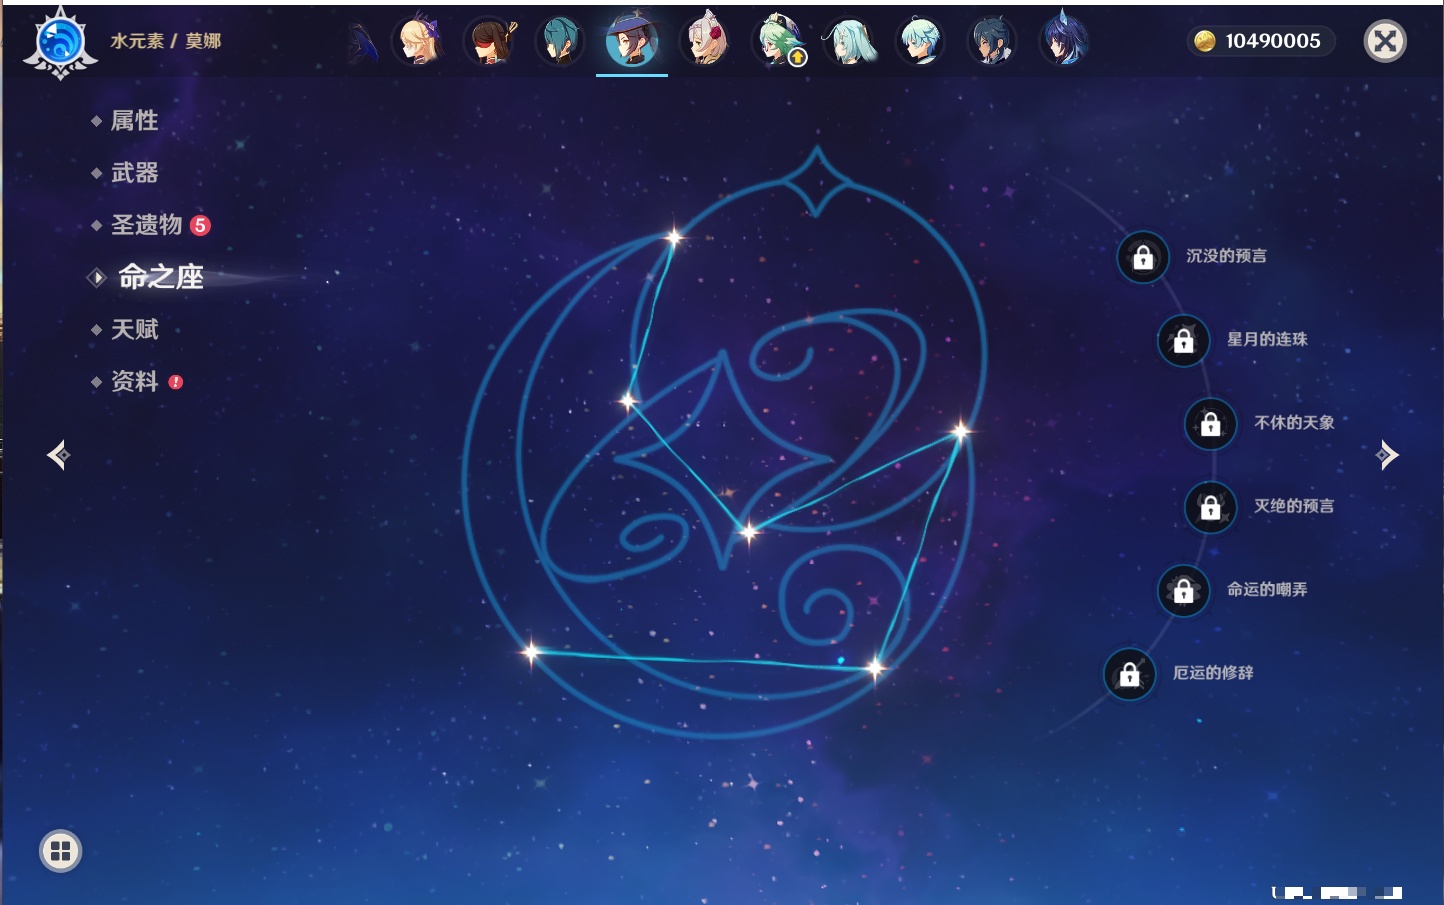The image size is (1444, 905).
Task: Open the locked 星月的连珠 constellation
Action: (x=1184, y=341)
